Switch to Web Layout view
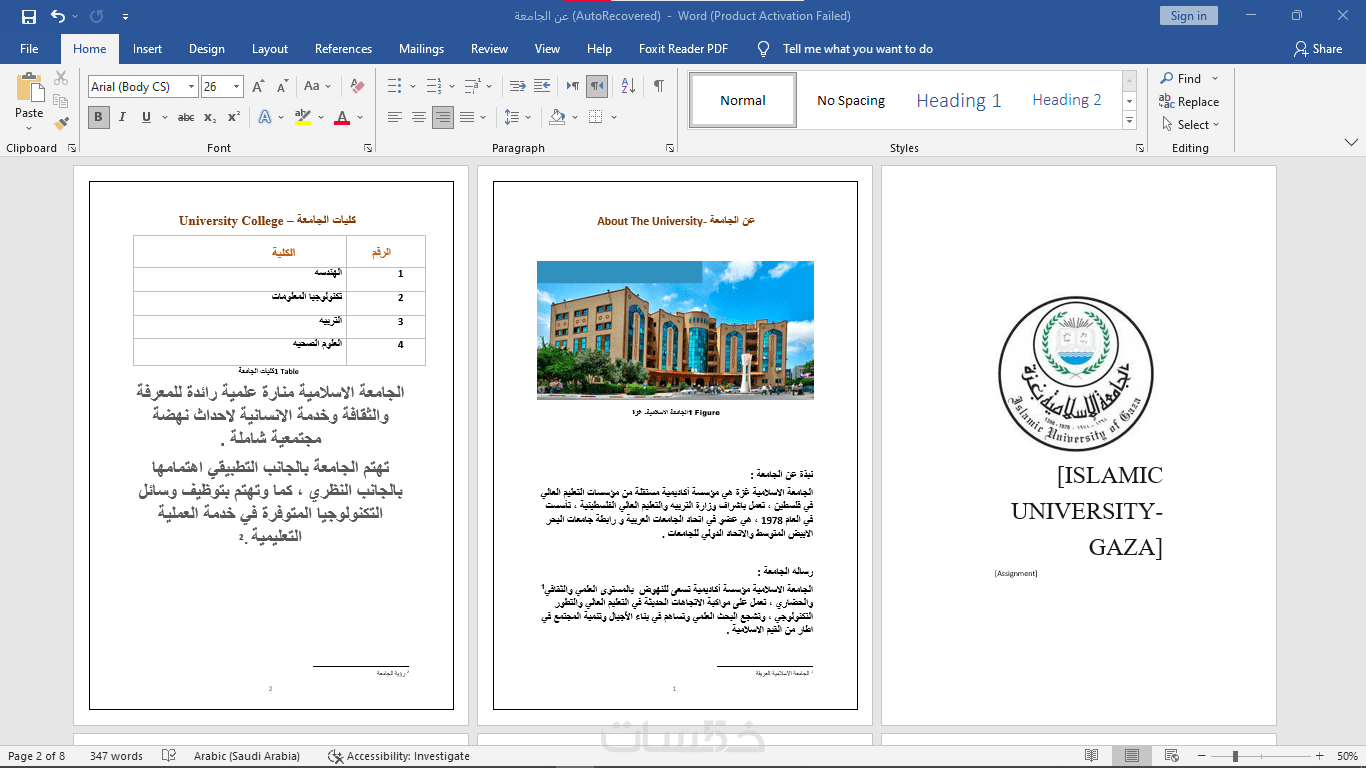Viewport: 1366px width, 768px height. (x=1170, y=756)
